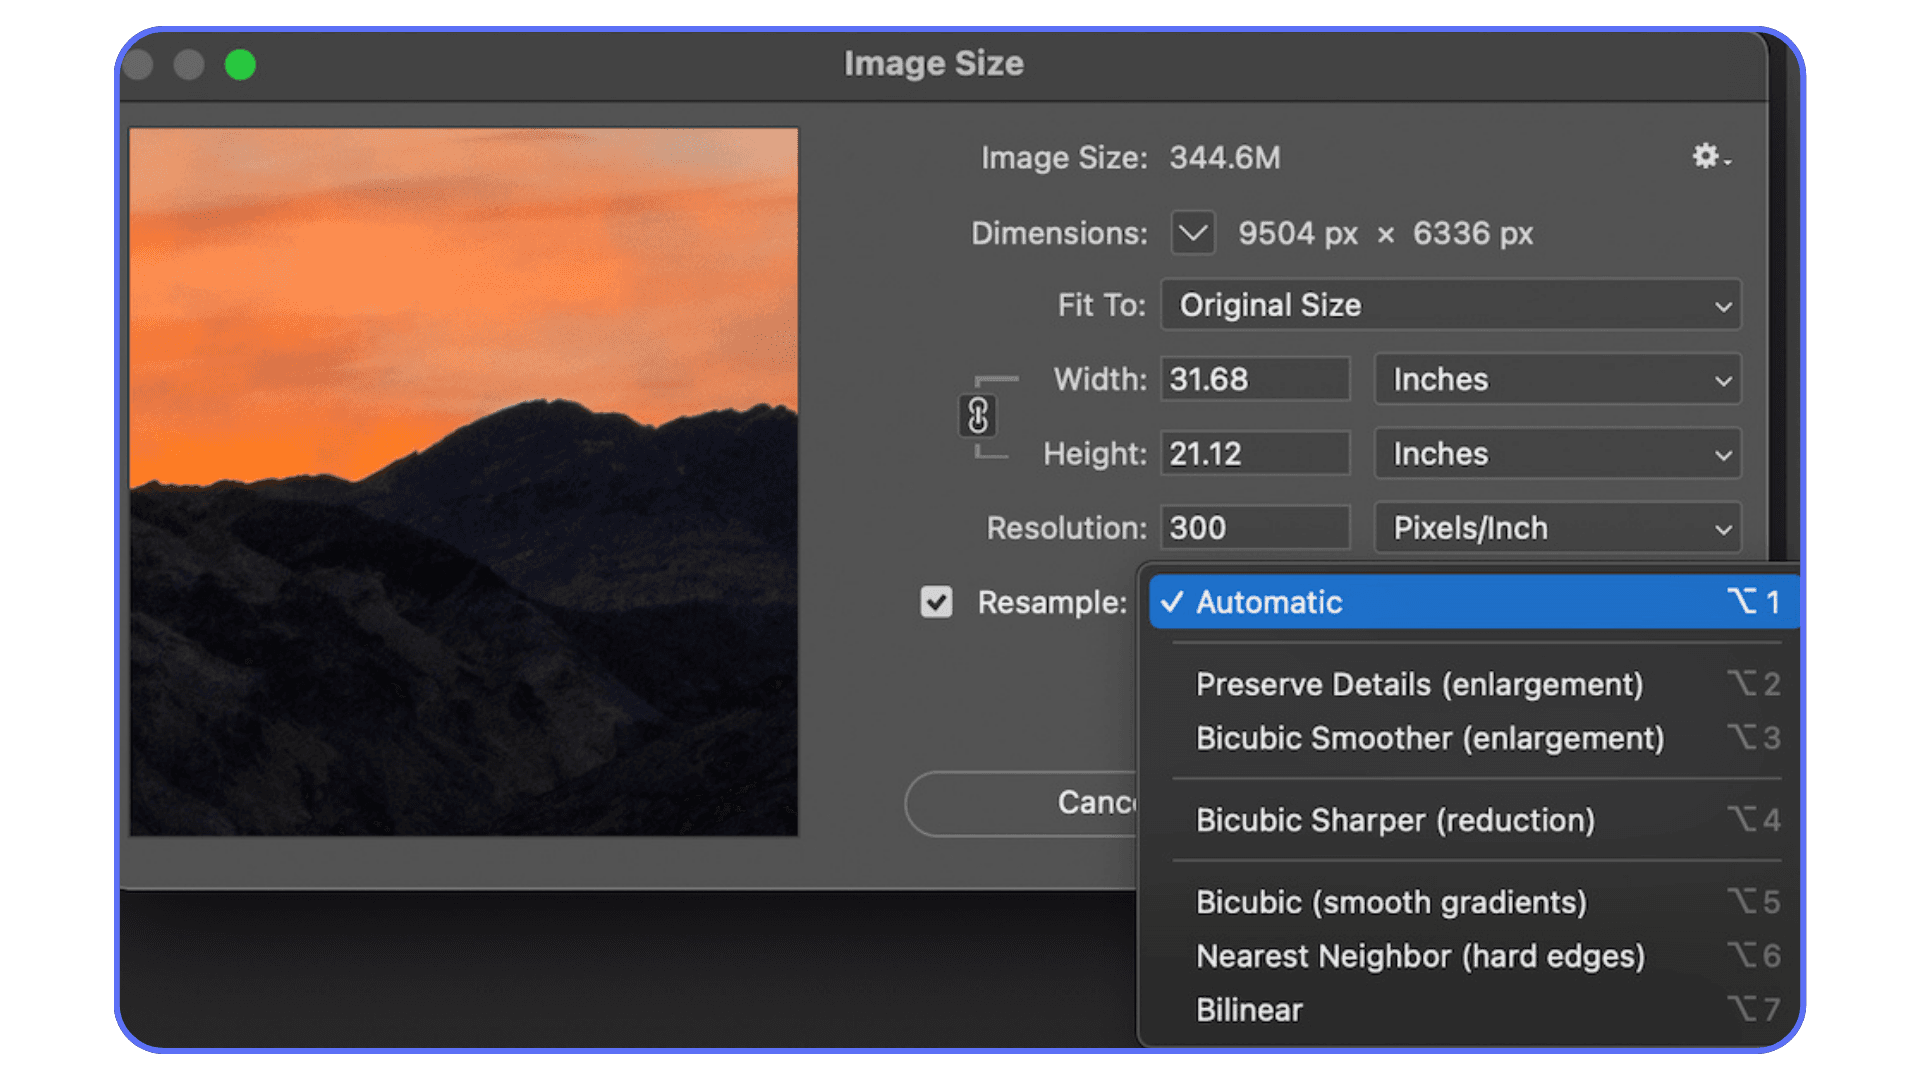Open the Dimensions unit dropdown arrow
This screenshot has width=1920, height=1080.
[x=1193, y=233]
